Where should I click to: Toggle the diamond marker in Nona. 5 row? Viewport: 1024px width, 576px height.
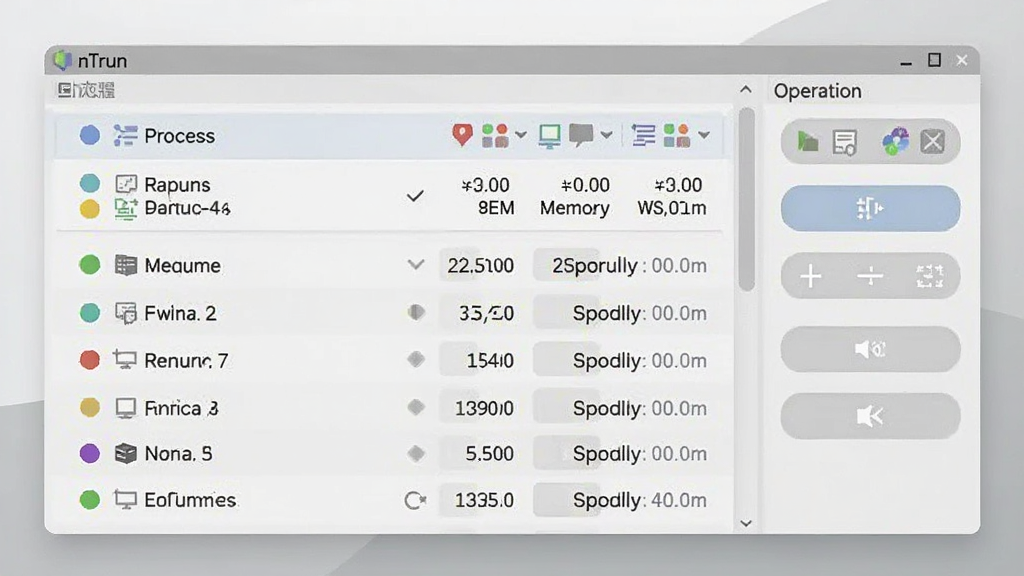click(416, 453)
